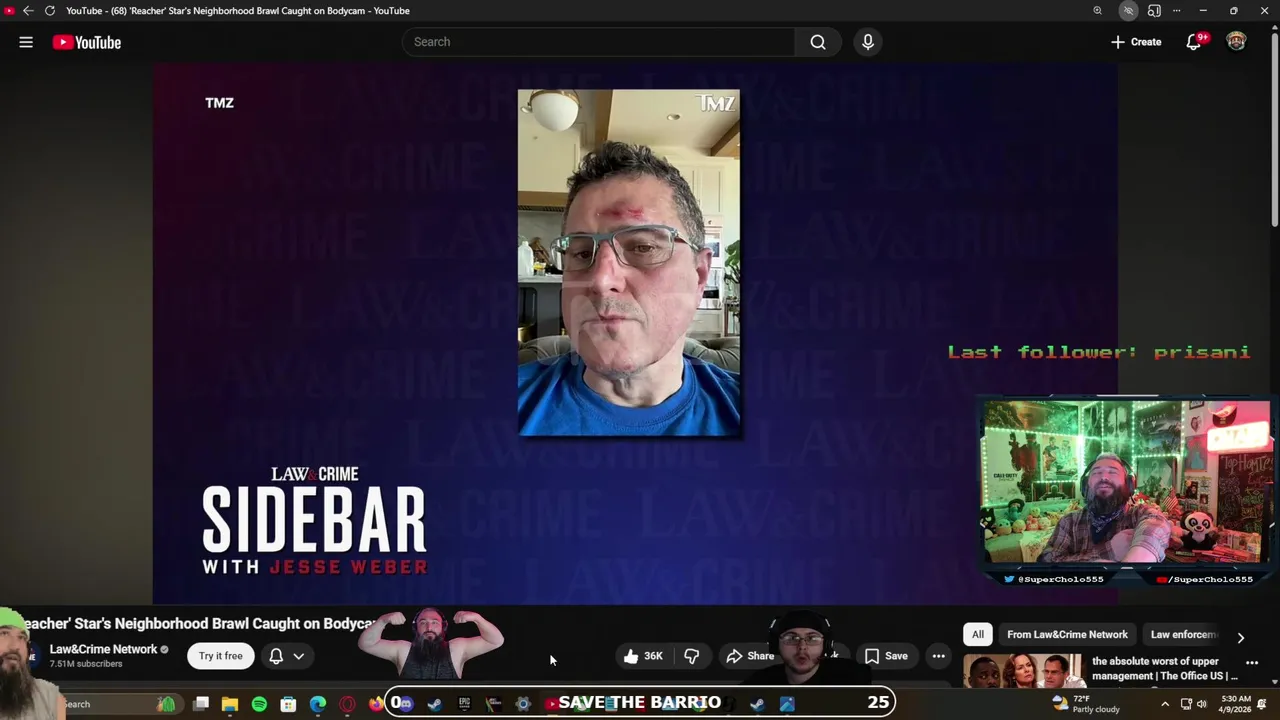The image size is (1280, 720).
Task: Reload the page with the refresh icon
Action: [x=49, y=11]
